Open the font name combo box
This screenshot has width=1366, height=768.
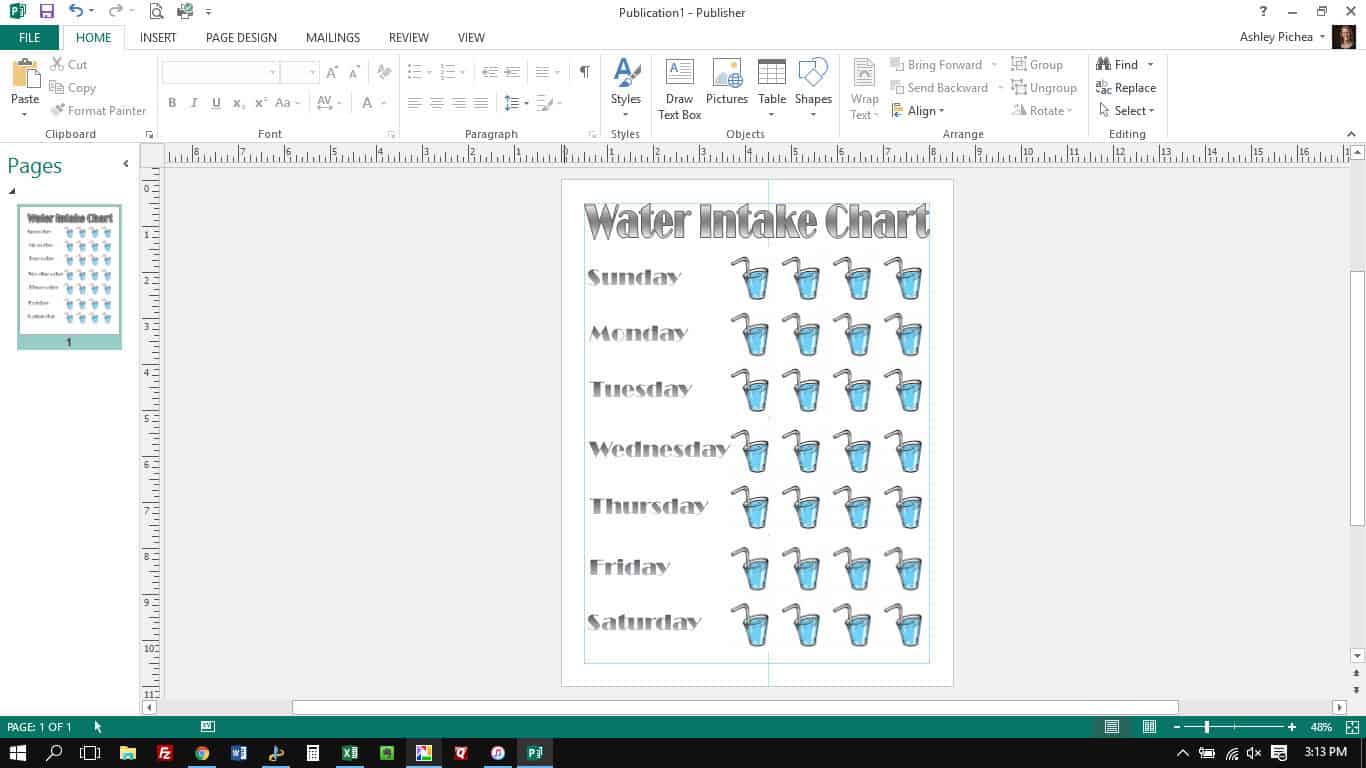tap(220, 72)
